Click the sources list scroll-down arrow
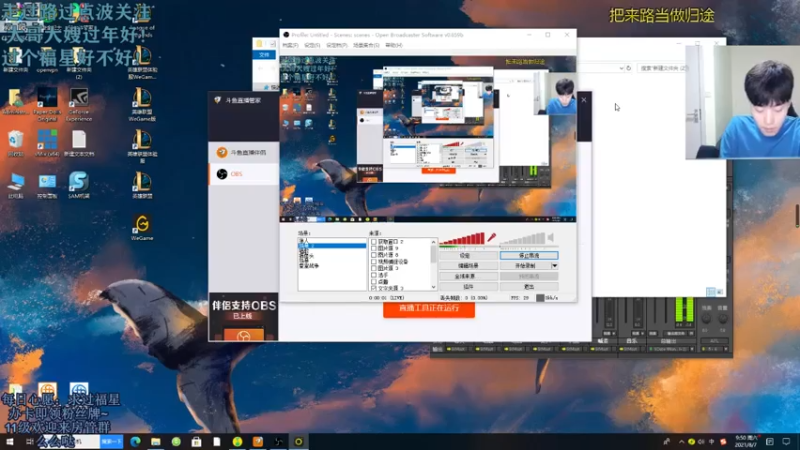Viewport: 800px width, 450px height. click(x=434, y=287)
